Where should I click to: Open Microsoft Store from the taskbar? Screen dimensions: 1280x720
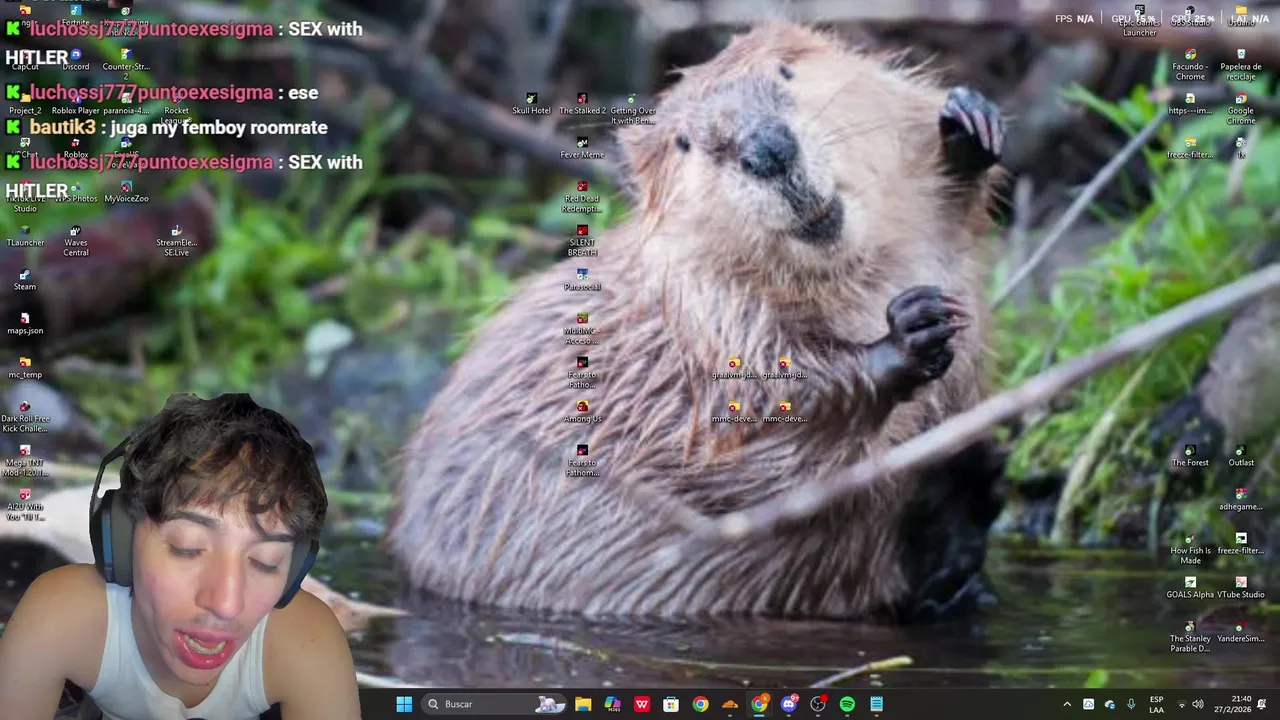tap(671, 704)
